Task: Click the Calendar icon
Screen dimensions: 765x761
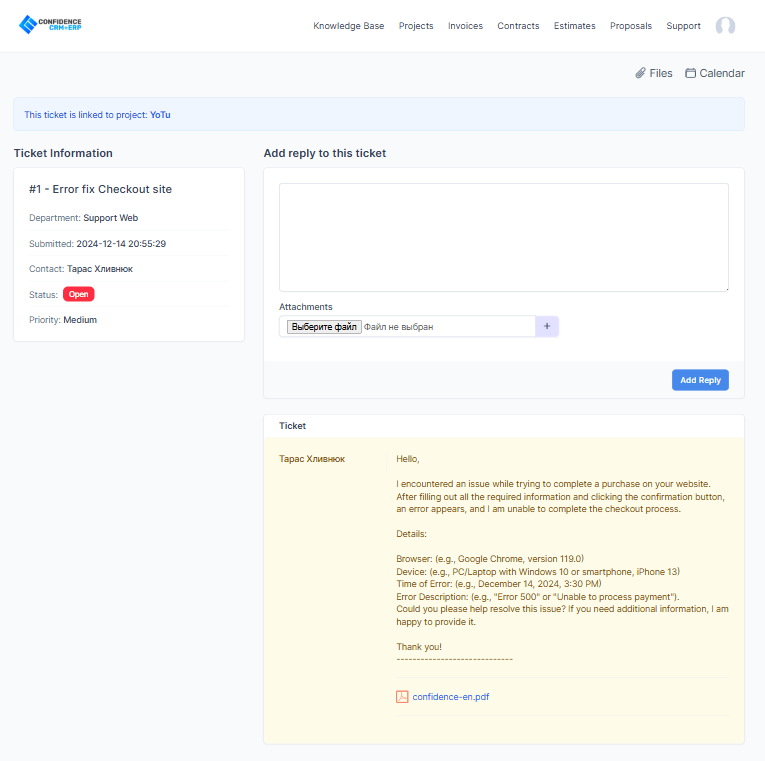Action: (x=691, y=73)
